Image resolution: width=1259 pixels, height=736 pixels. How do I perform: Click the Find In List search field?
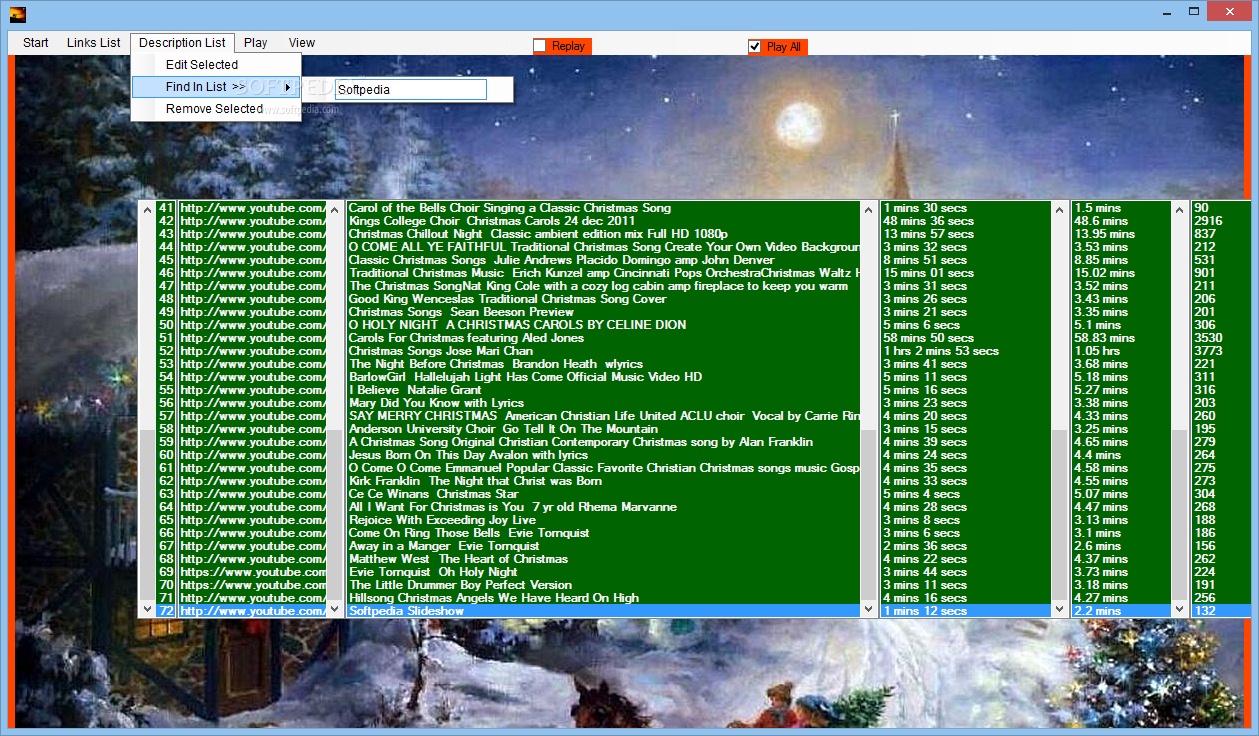coord(411,90)
